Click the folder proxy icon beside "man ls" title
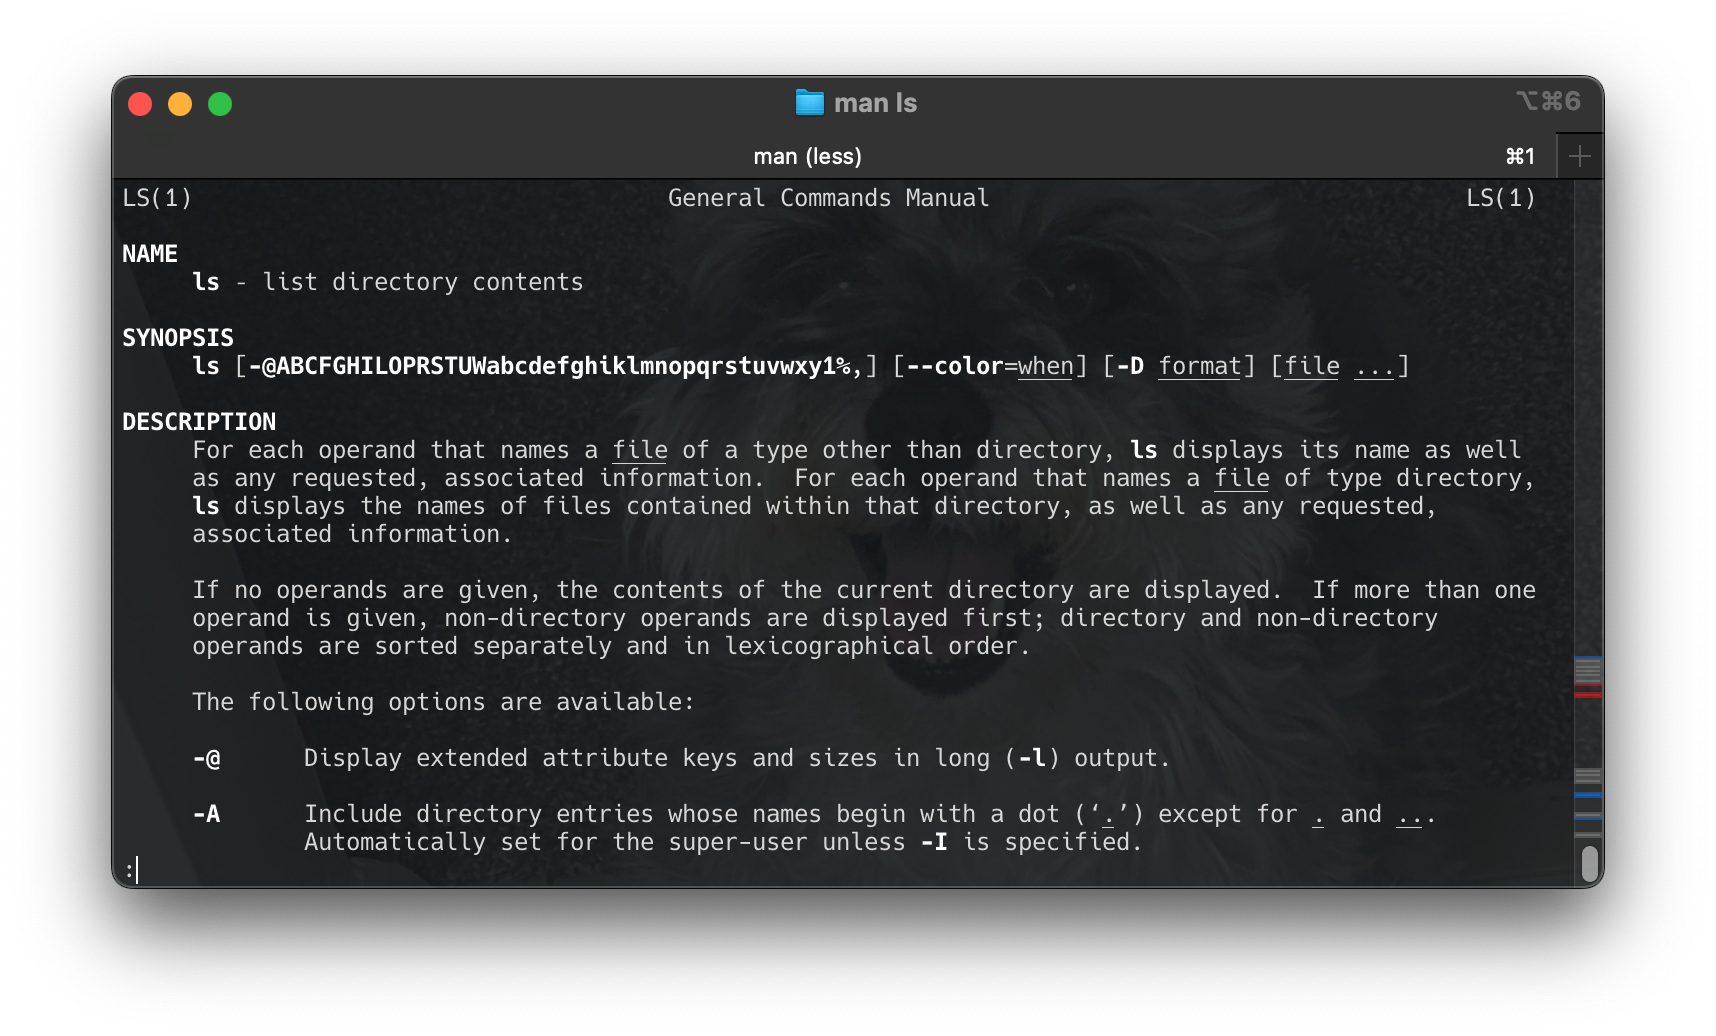This screenshot has width=1716, height=1036. point(810,102)
